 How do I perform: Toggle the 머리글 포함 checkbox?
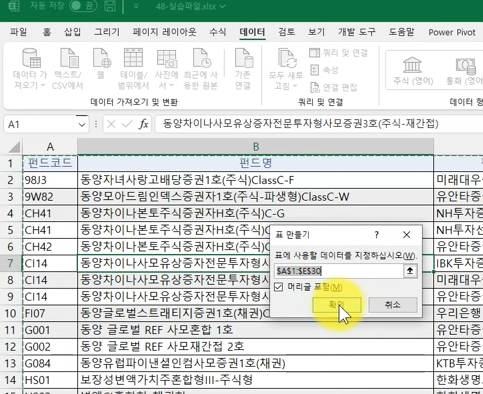[278, 287]
